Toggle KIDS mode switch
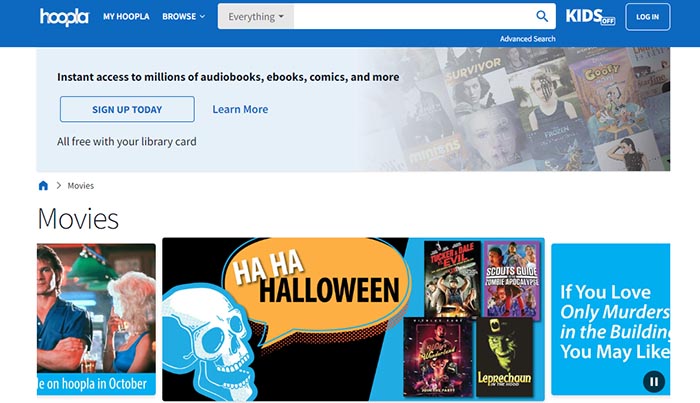The height and width of the screenshot is (403, 700). pos(590,17)
